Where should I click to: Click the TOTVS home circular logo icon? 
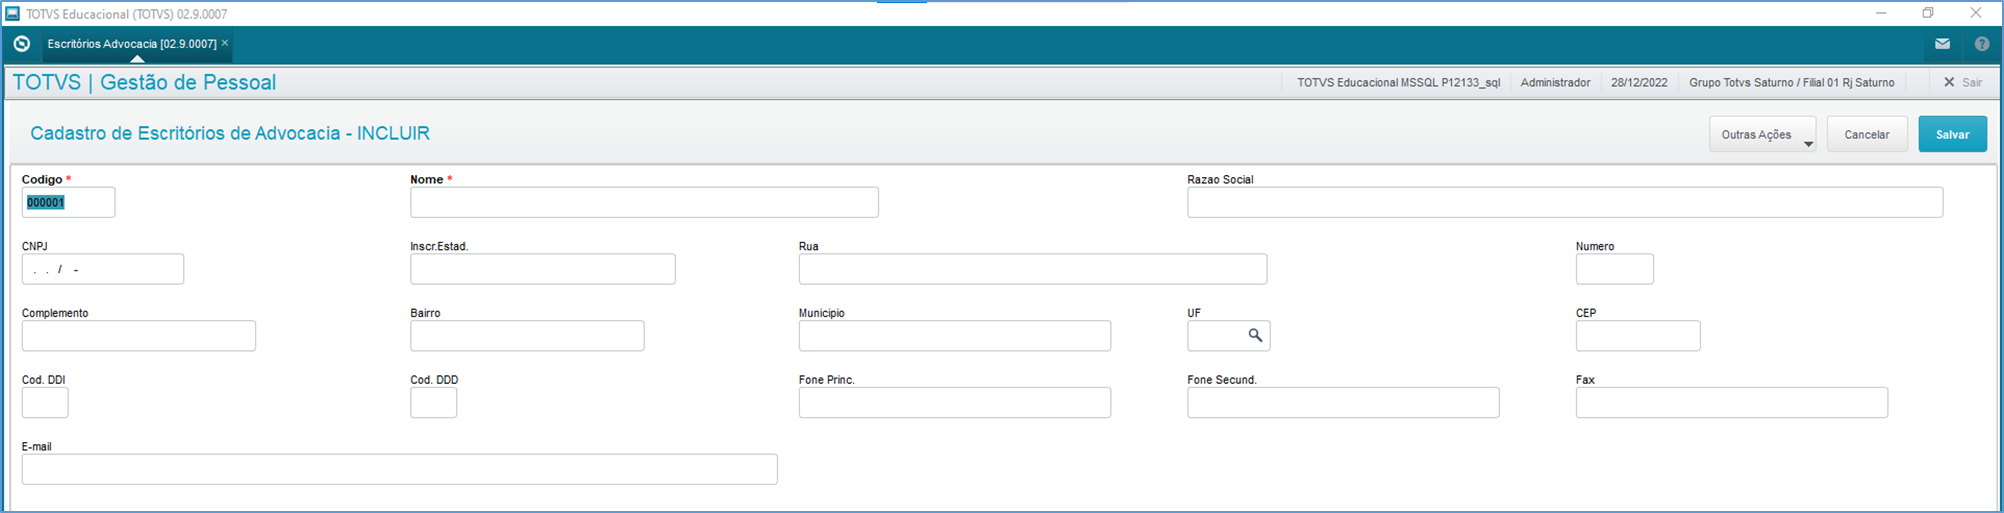(22, 44)
